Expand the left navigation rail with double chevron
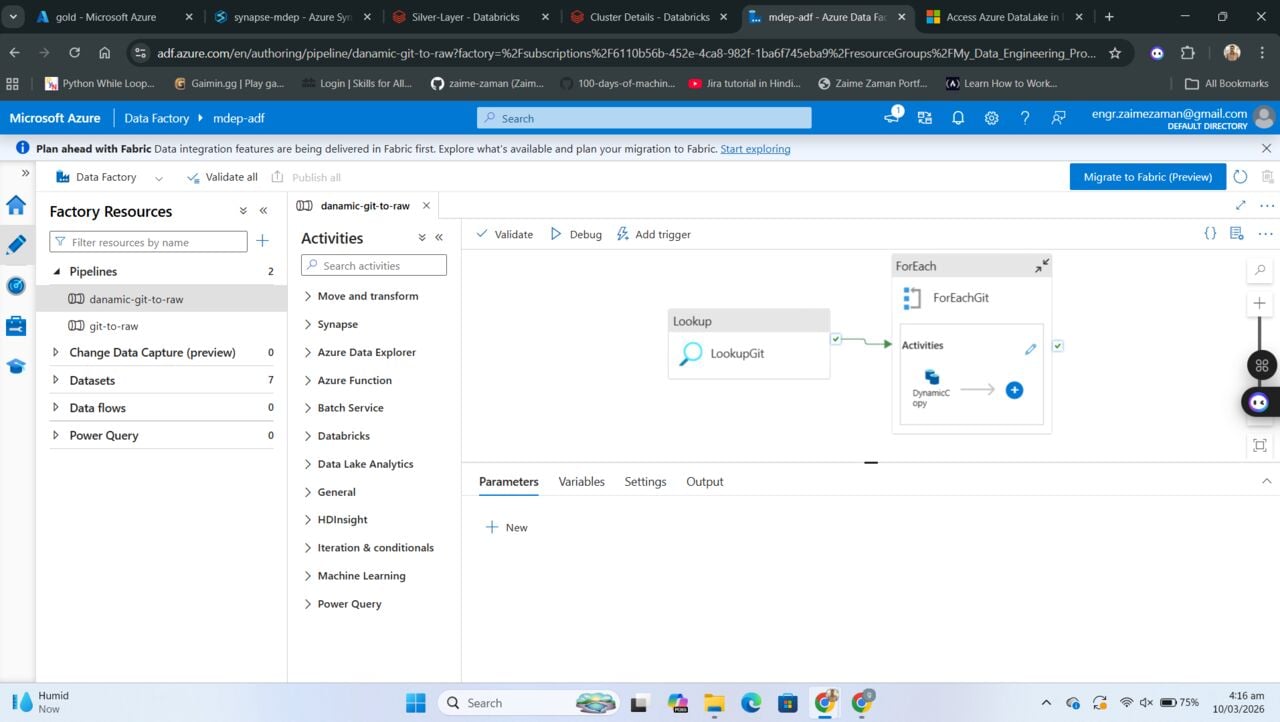This screenshot has width=1280, height=722. pyautogui.click(x=26, y=174)
